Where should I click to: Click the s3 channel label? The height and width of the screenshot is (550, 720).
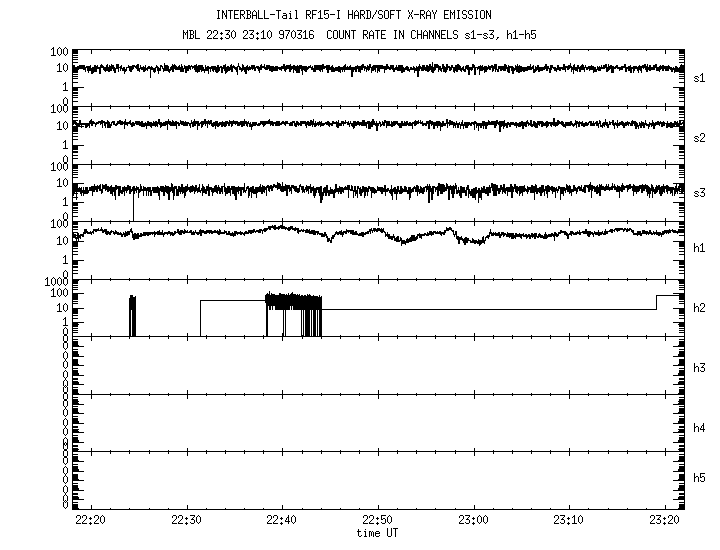point(699,192)
